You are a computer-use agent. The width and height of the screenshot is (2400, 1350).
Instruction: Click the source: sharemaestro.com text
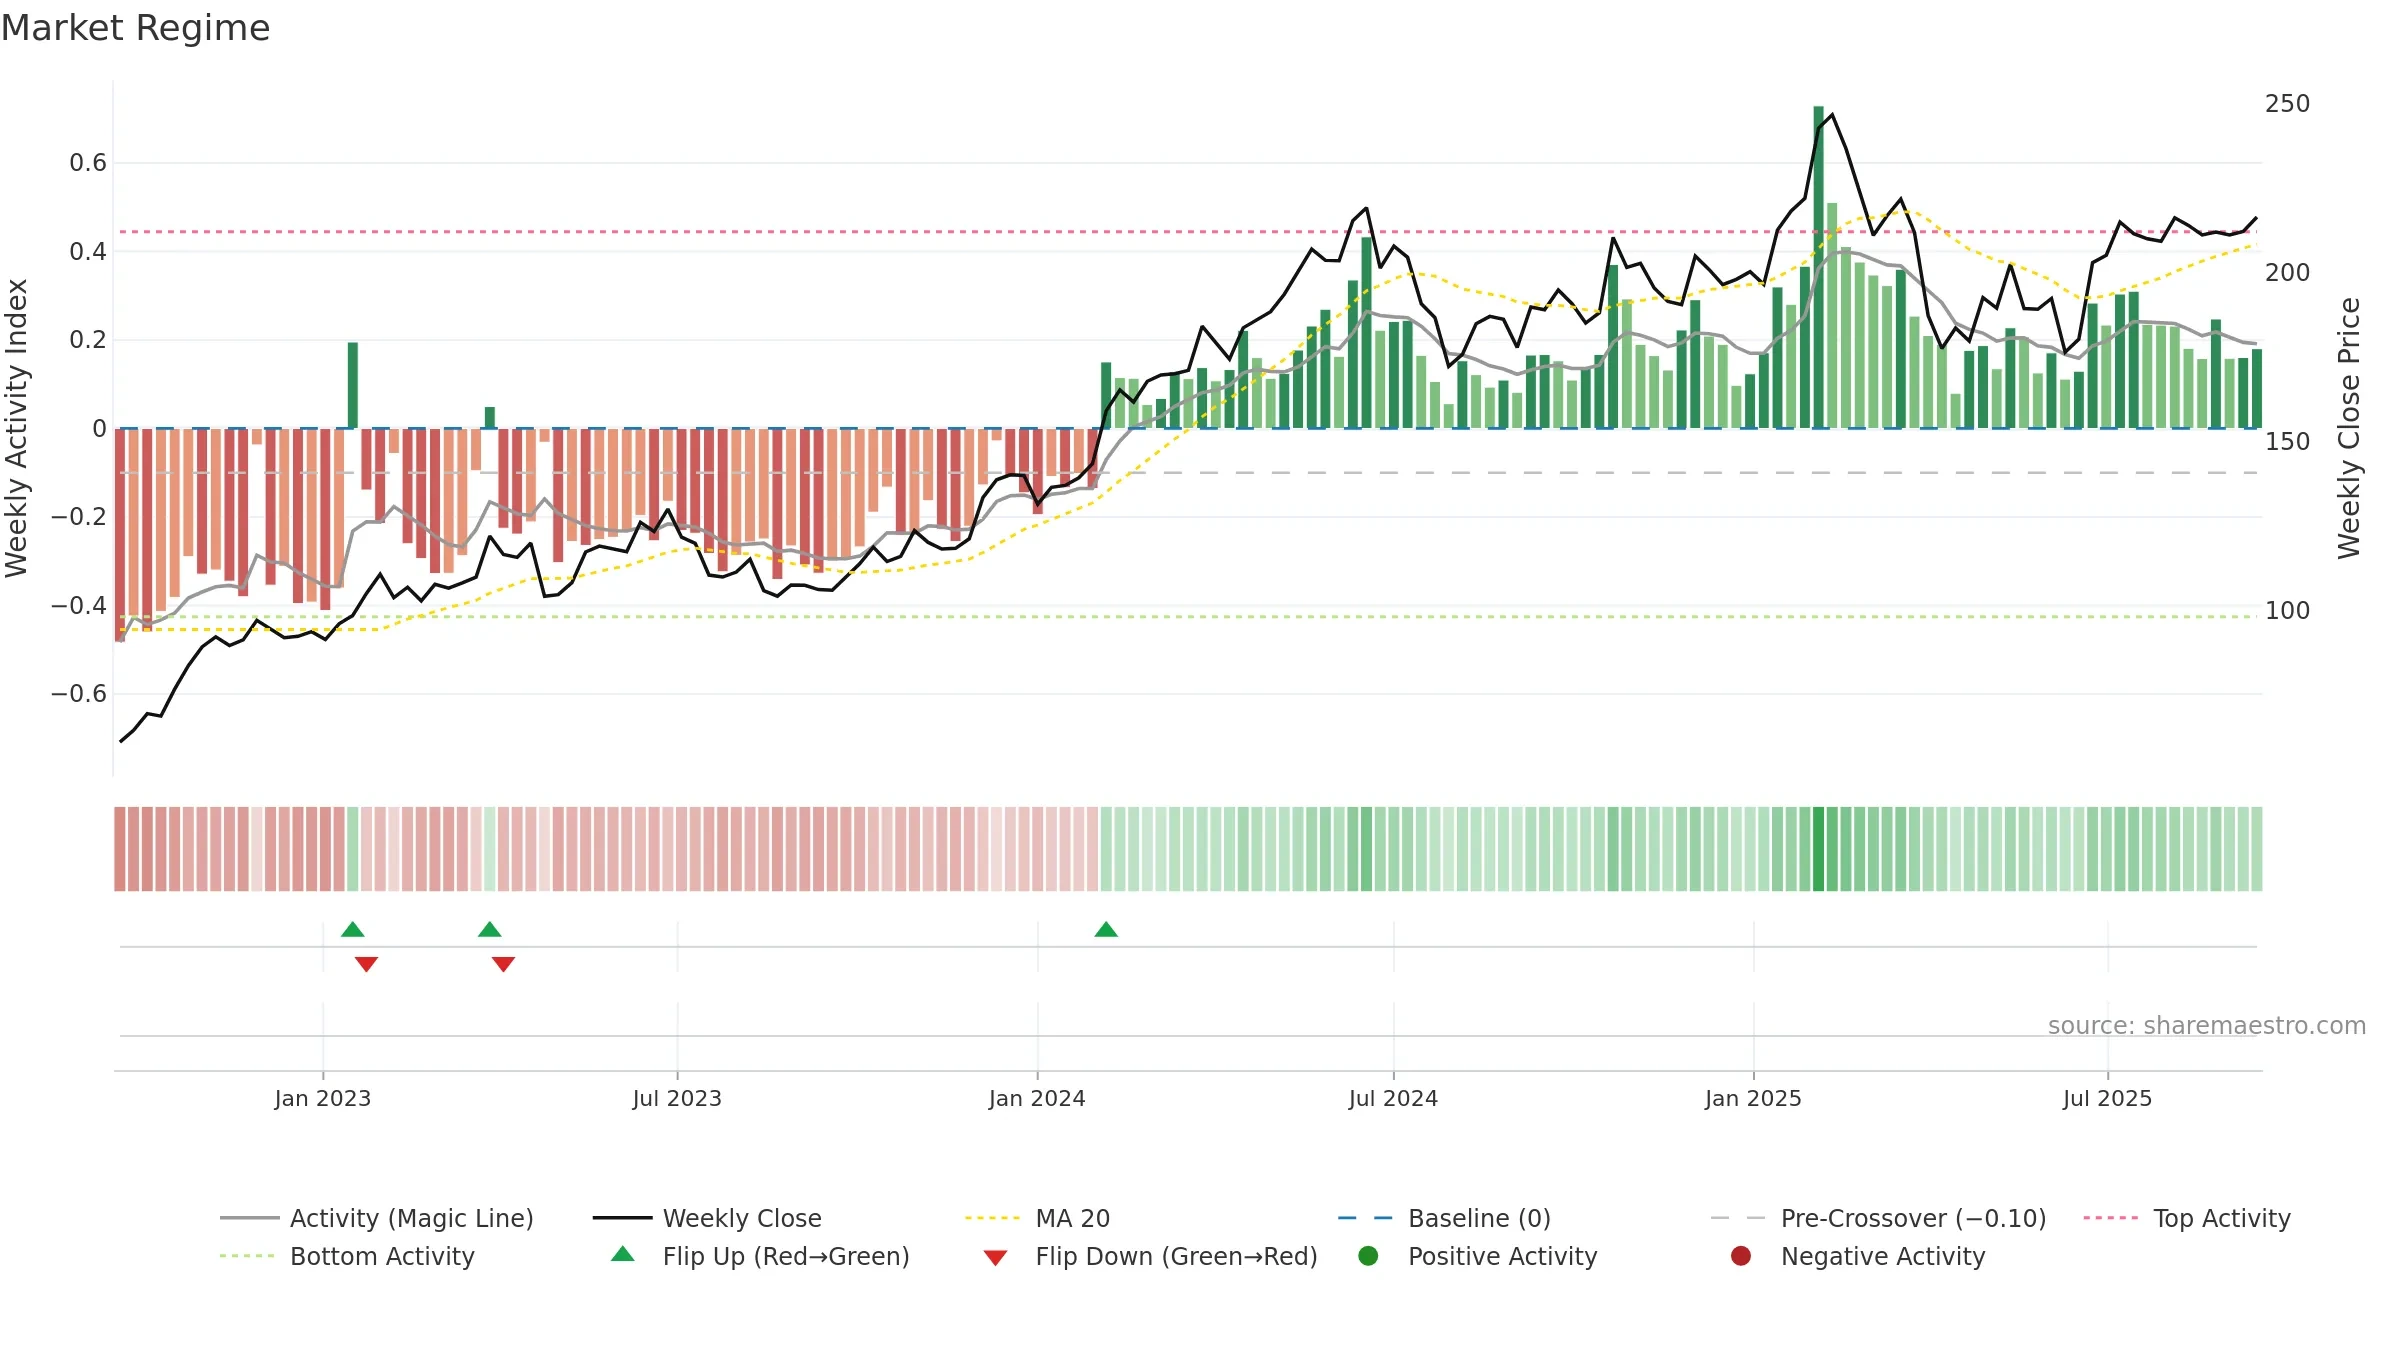click(2206, 1025)
